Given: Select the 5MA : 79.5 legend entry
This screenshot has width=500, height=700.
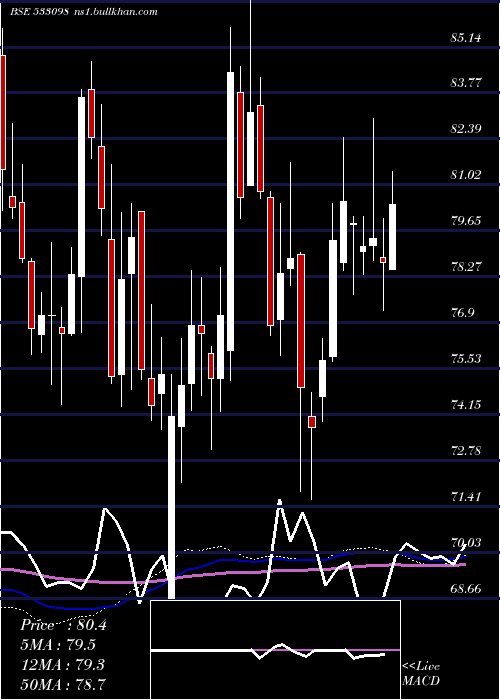Looking at the screenshot, I should pos(58,645).
